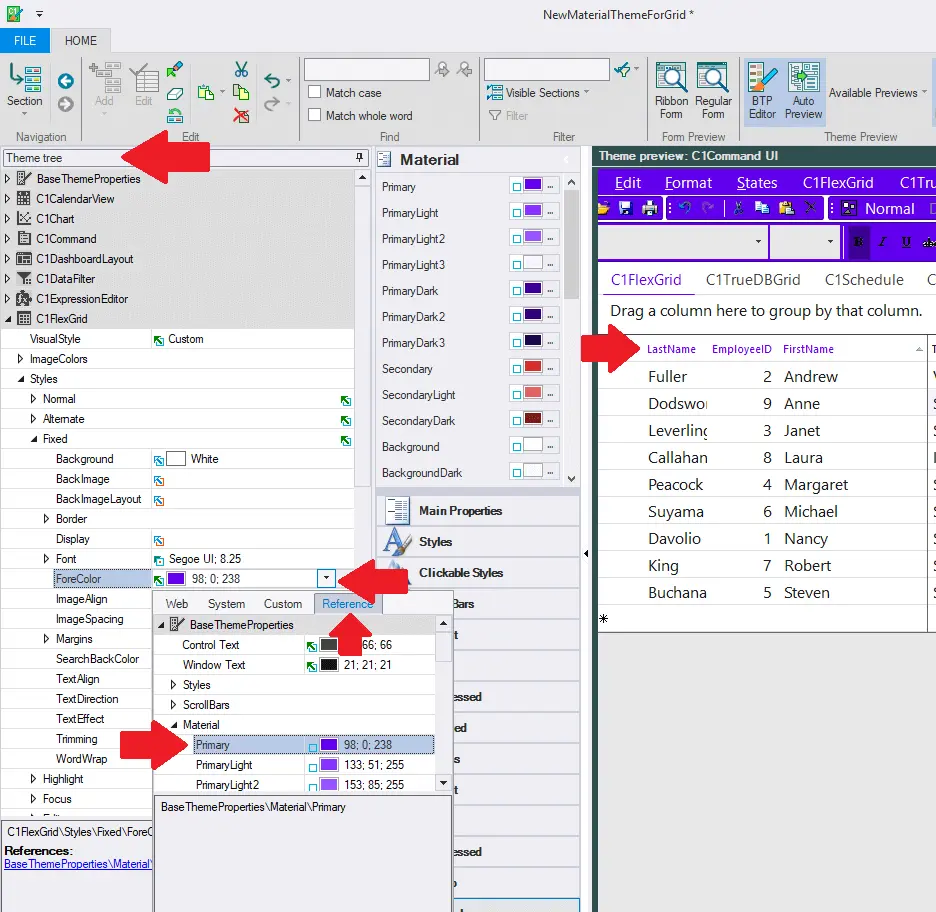Pin the Theme tree panel
Image resolution: width=936 pixels, height=912 pixels.
point(359,158)
